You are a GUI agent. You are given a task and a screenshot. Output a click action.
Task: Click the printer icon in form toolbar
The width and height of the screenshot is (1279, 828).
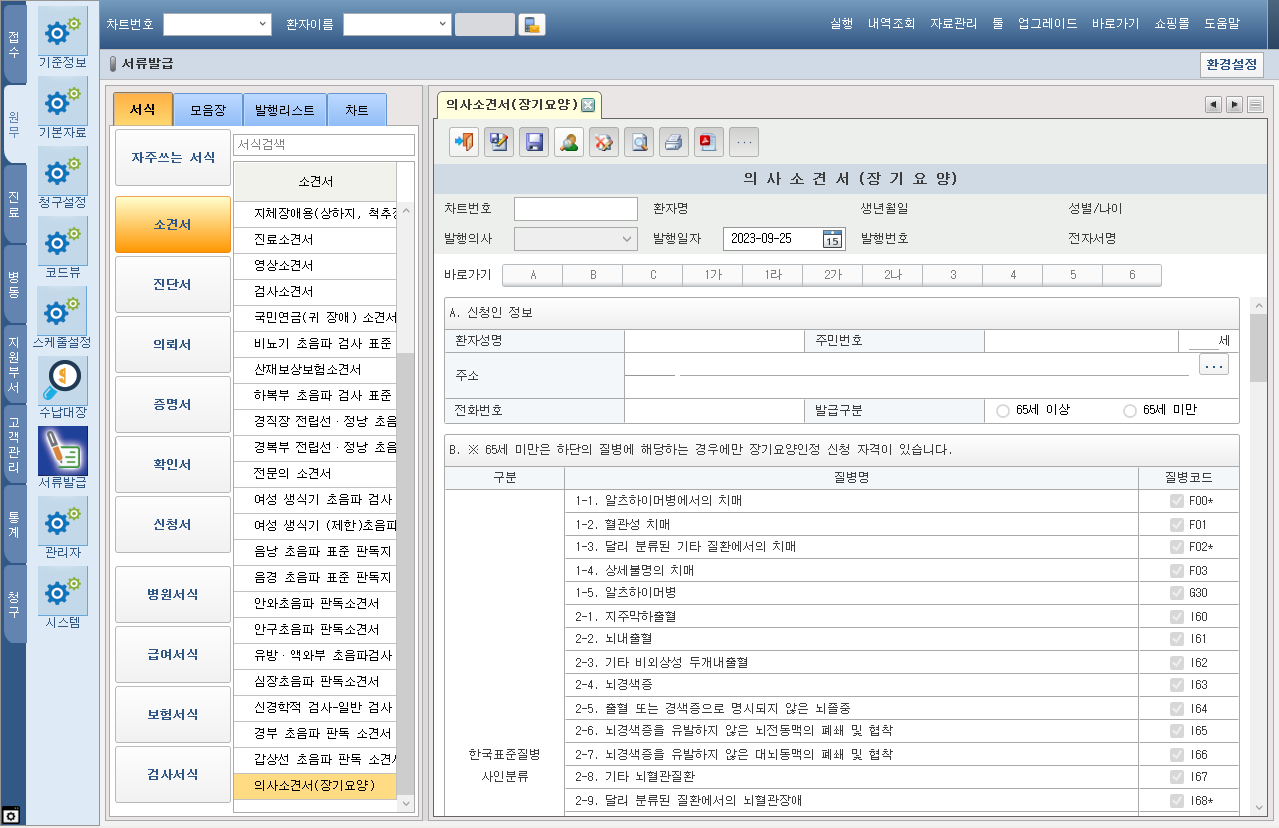(x=674, y=142)
